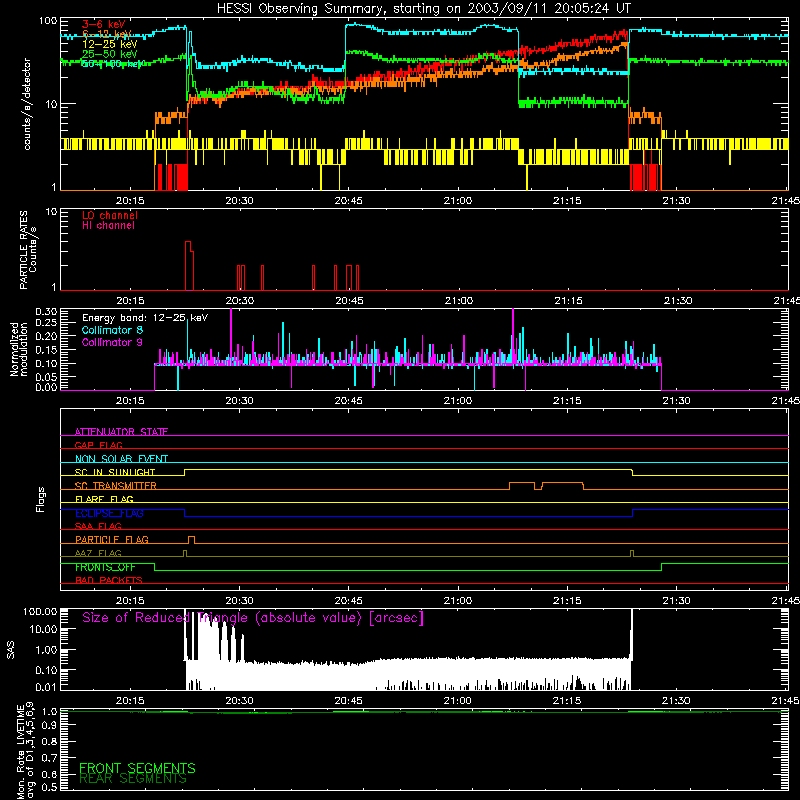The width and height of the screenshot is (800, 800).
Task: Click the ECLIPSE_FLAG label
Action: [109, 513]
